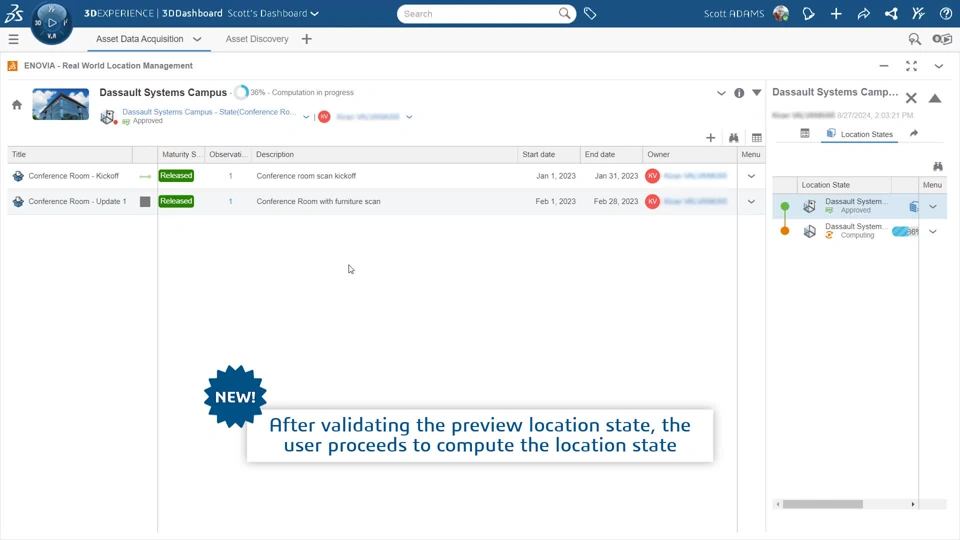
Task: Click the blue progress bar of Computing state
Action: tap(905, 231)
